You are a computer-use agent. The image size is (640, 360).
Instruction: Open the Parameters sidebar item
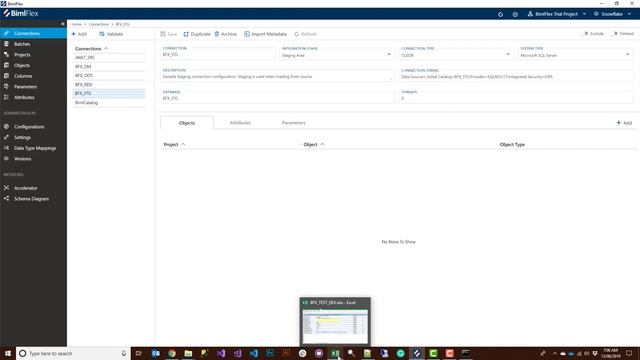pos(25,87)
